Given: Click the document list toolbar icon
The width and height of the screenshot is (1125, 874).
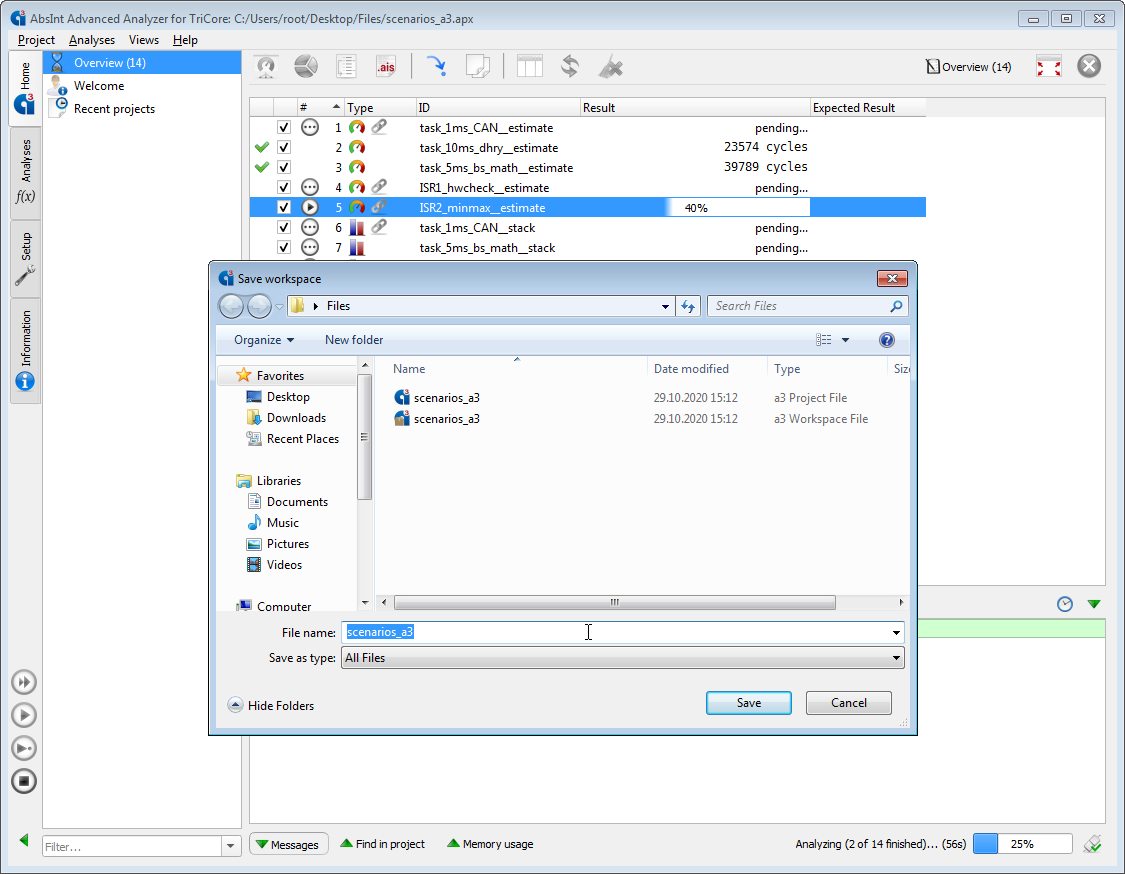Looking at the screenshot, I should [346, 67].
